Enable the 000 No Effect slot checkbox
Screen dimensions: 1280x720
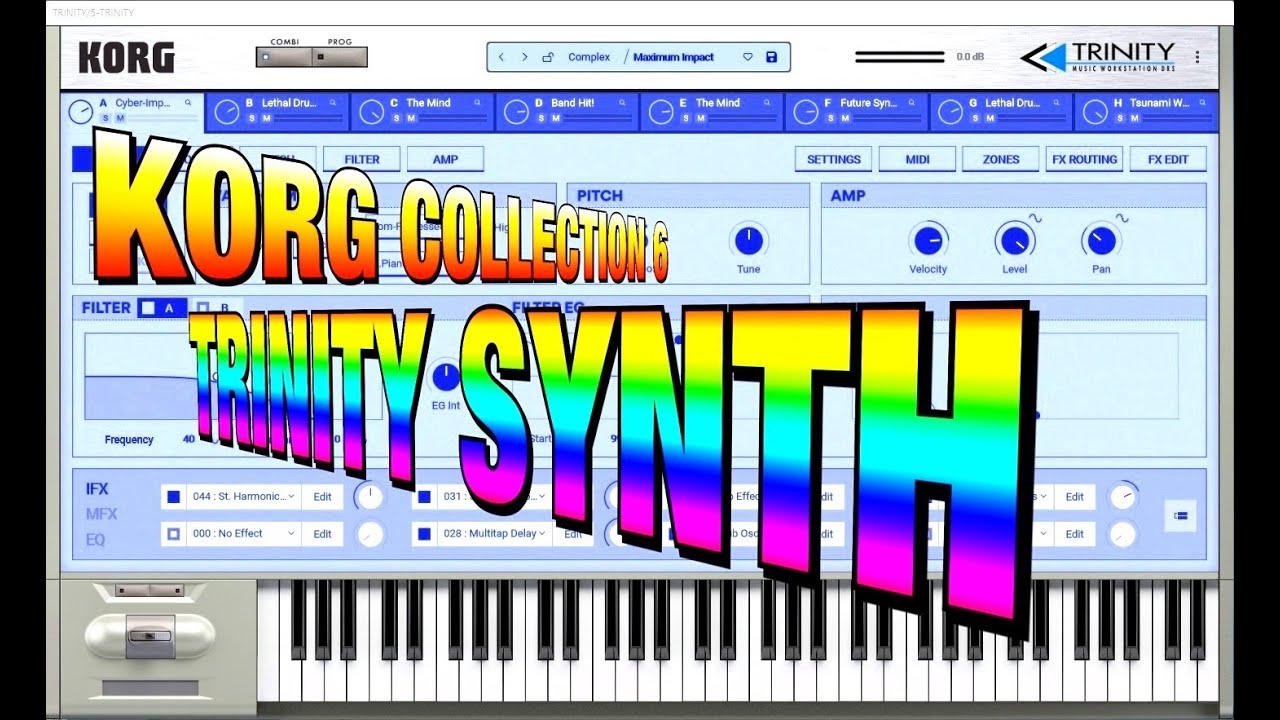tap(174, 534)
